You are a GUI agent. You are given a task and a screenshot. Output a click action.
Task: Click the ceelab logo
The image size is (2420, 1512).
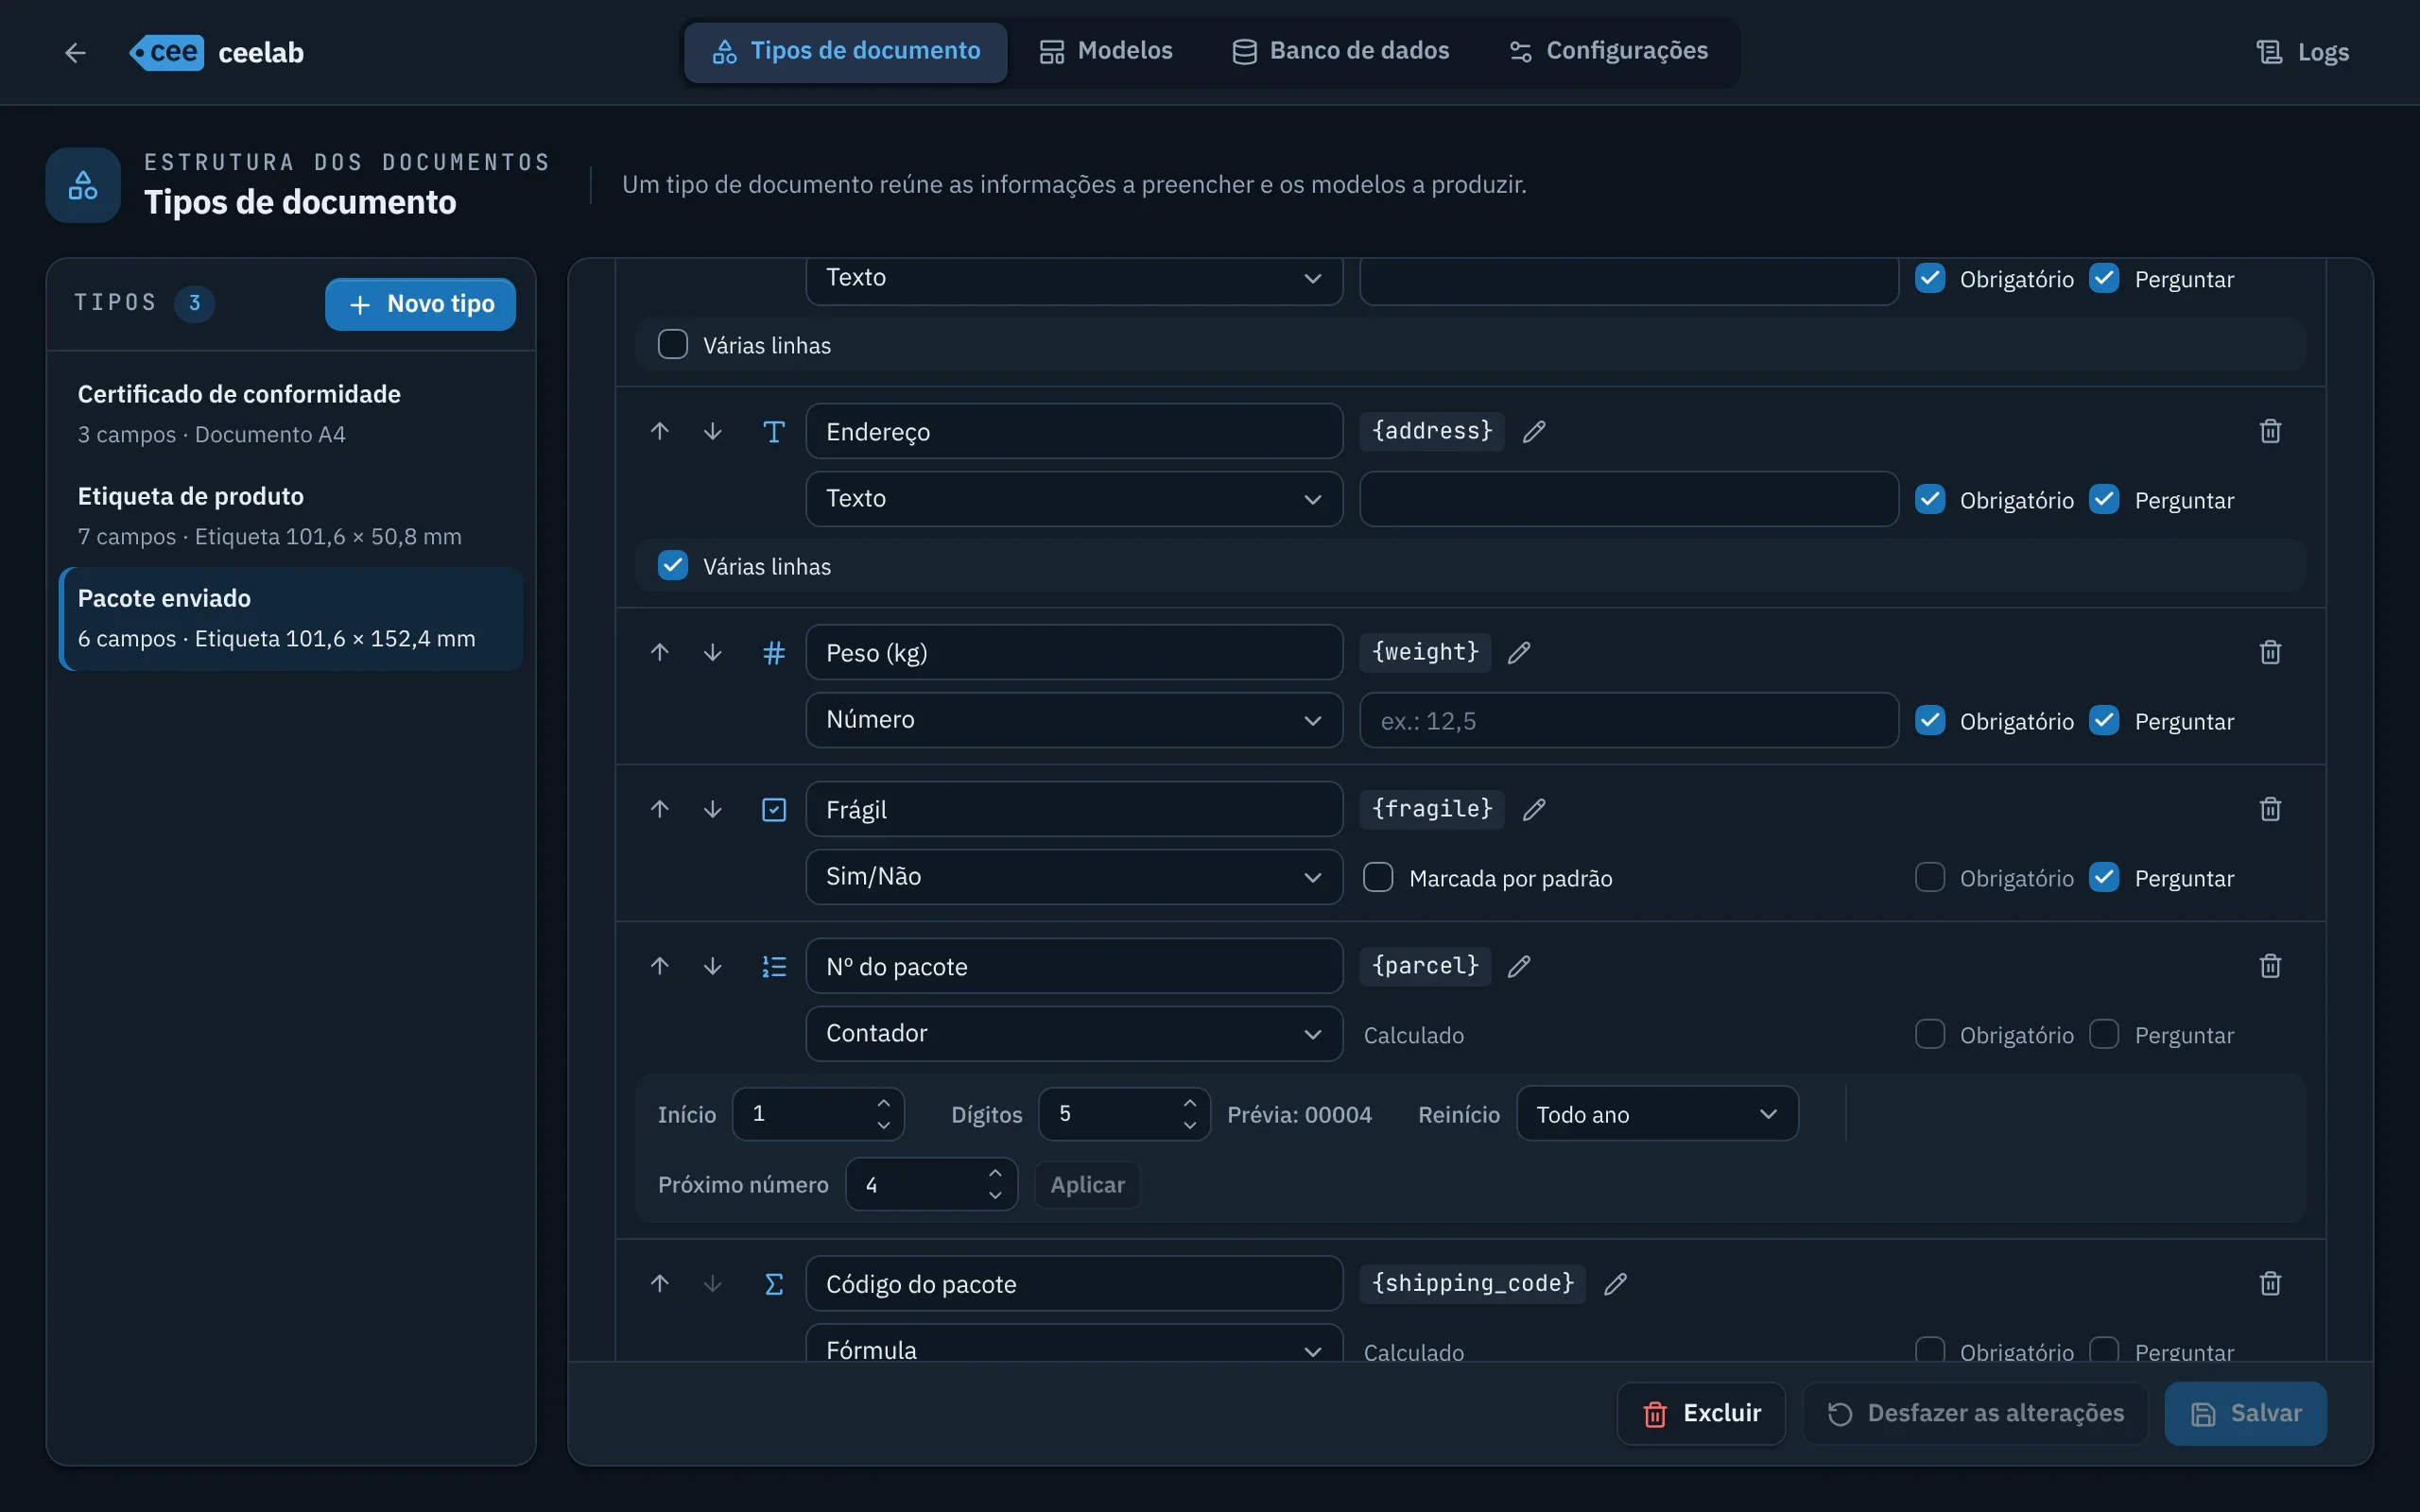216,52
